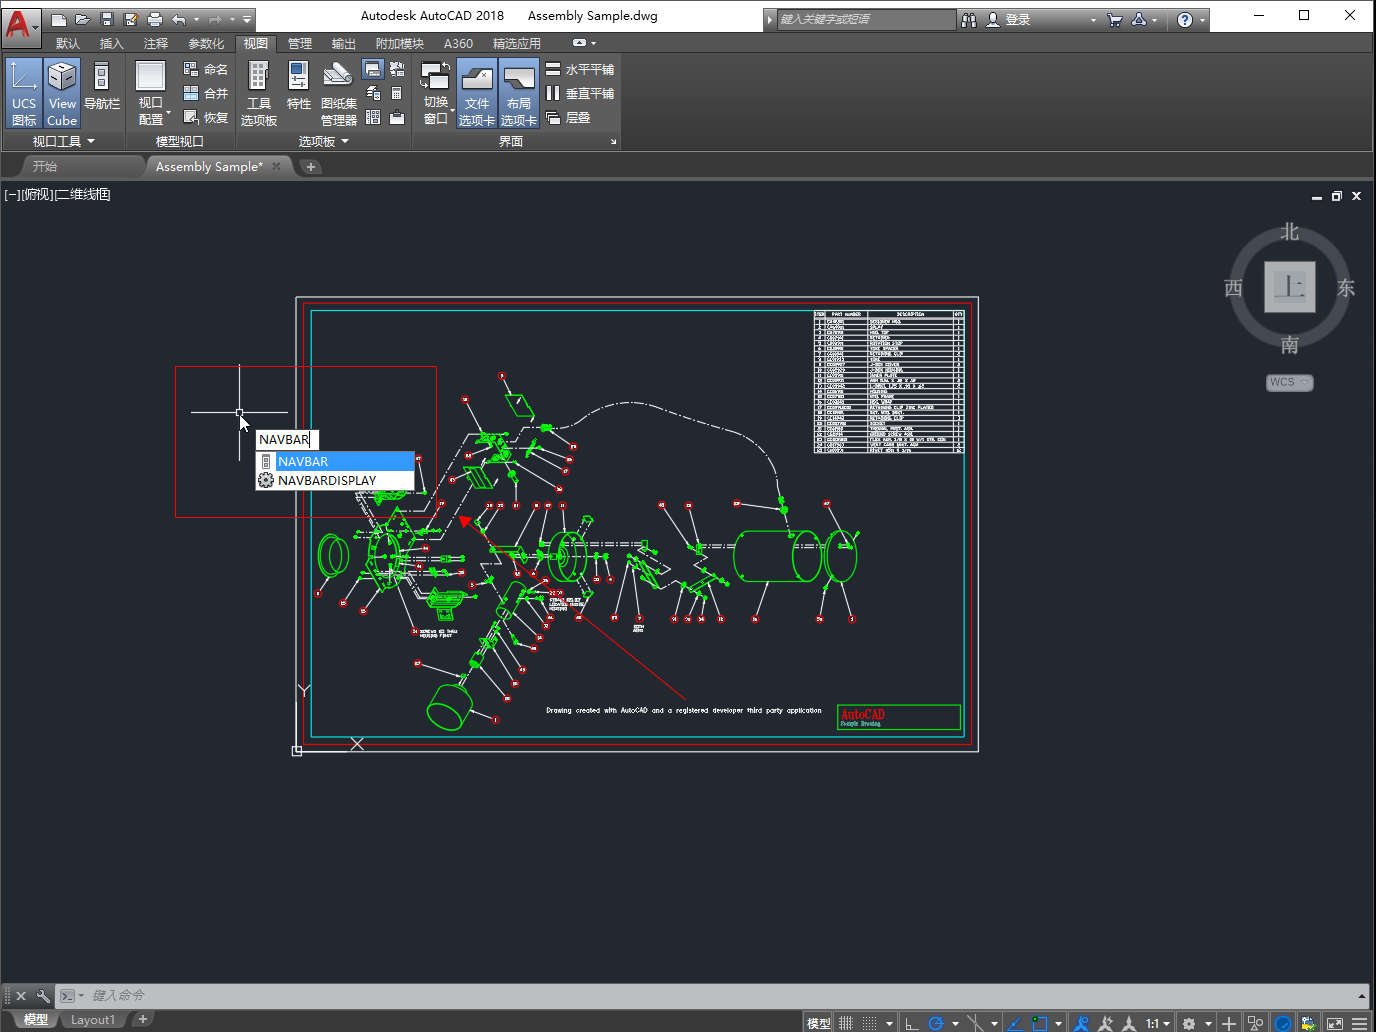Switch to the 默认 ribbon tab
The height and width of the screenshot is (1032, 1376).
[68, 43]
